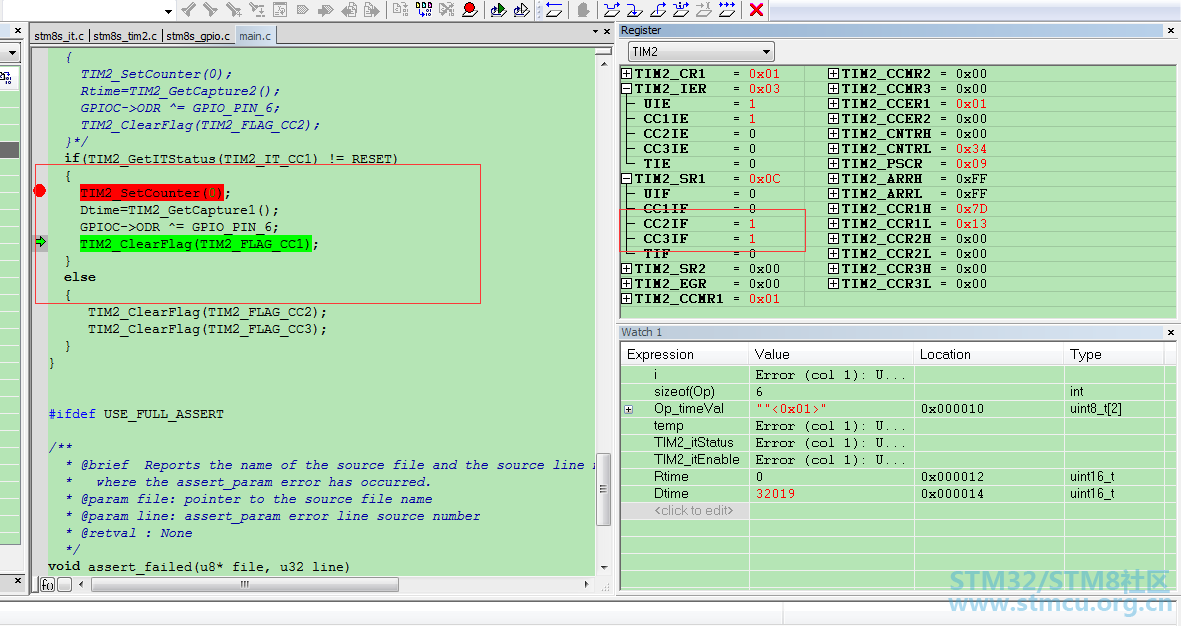Viewport: 1181px width, 626px height.
Task: Click the second grayed hammer build icon
Action: (x=211, y=9)
